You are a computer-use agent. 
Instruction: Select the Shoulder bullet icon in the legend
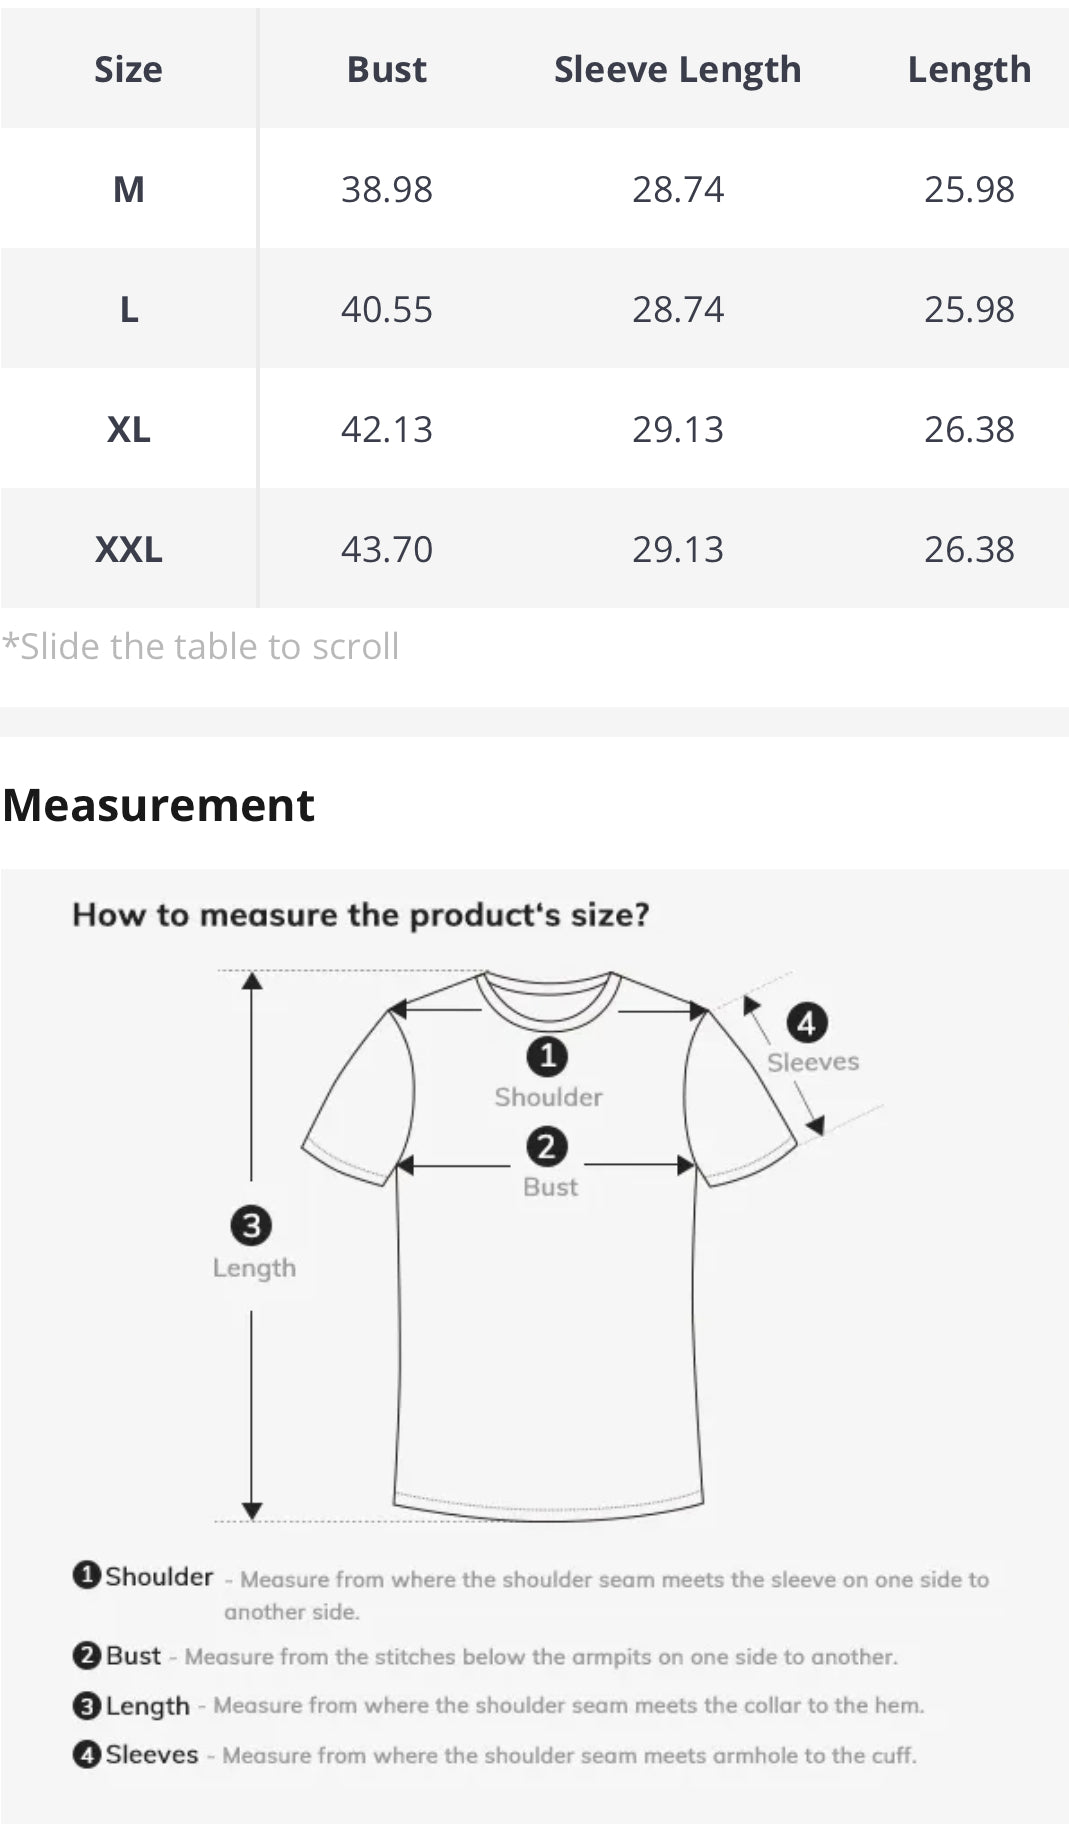87,1575
